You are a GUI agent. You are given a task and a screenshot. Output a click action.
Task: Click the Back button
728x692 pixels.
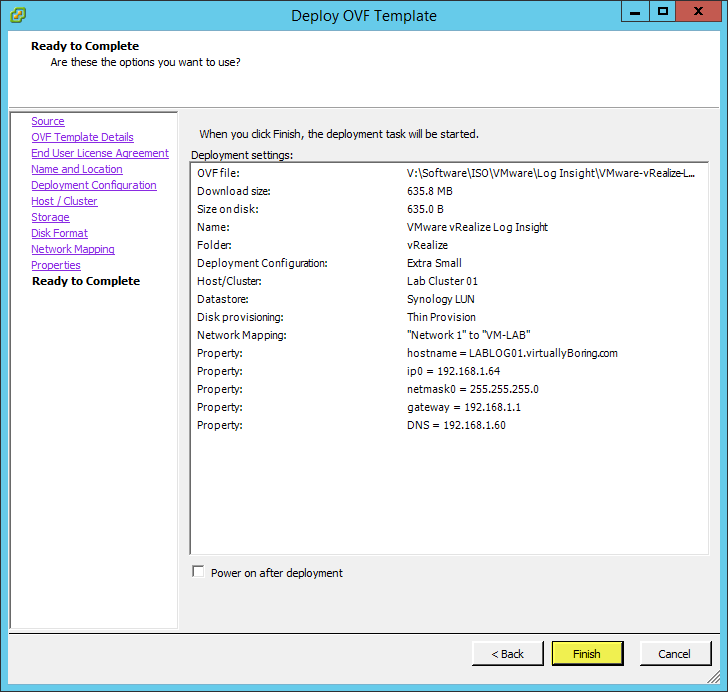pyautogui.click(x=507, y=654)
